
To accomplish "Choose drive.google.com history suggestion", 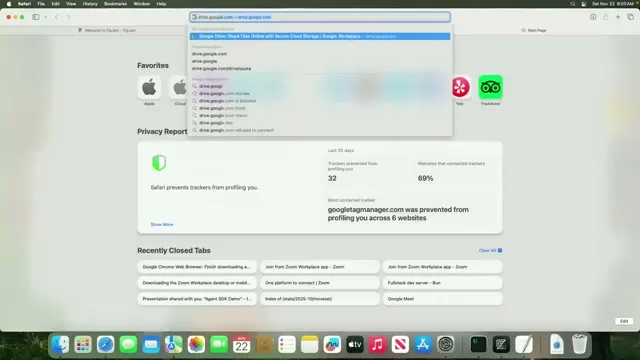I will (320, 54).
